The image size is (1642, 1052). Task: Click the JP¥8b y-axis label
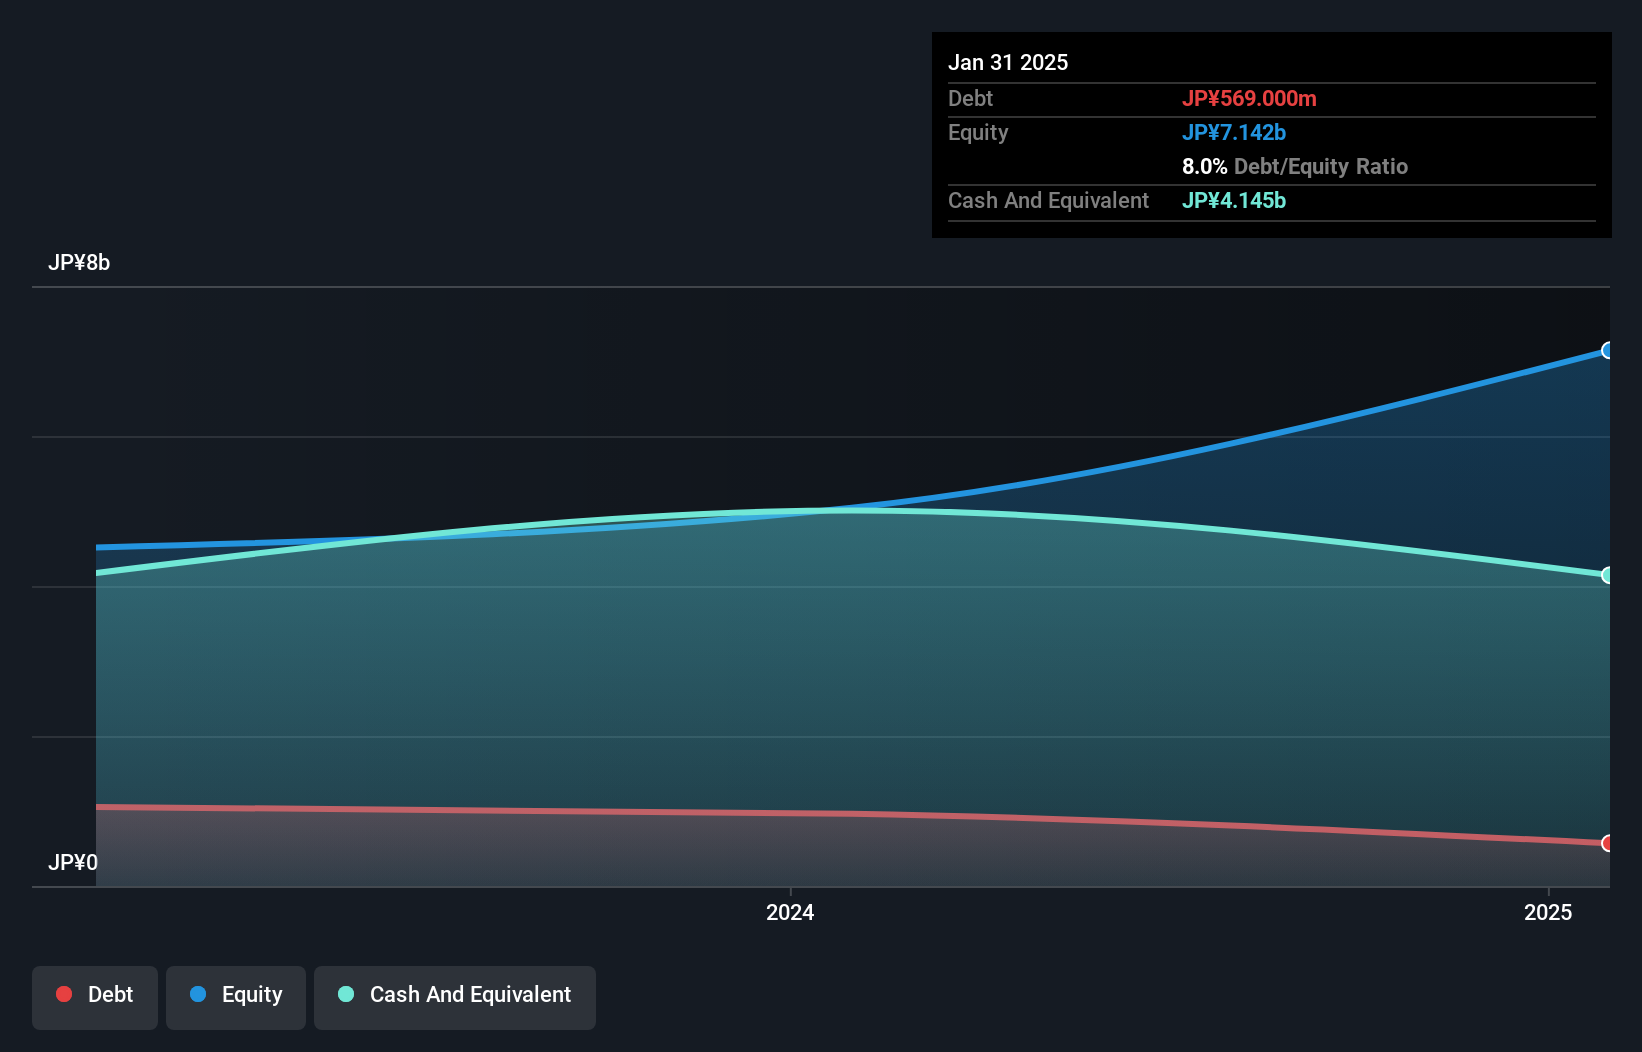tap(79, 262)
